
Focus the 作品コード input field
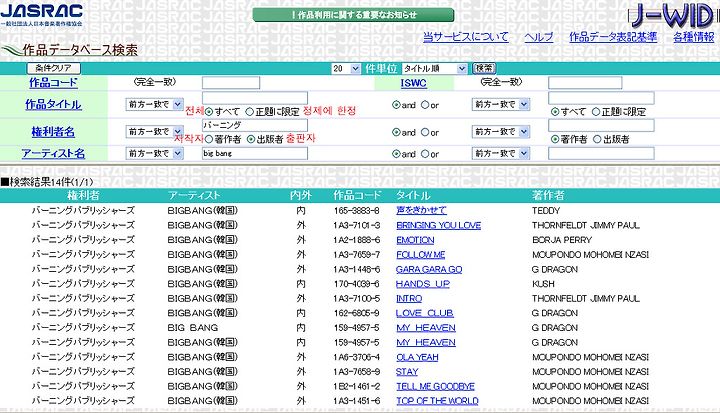231,83
